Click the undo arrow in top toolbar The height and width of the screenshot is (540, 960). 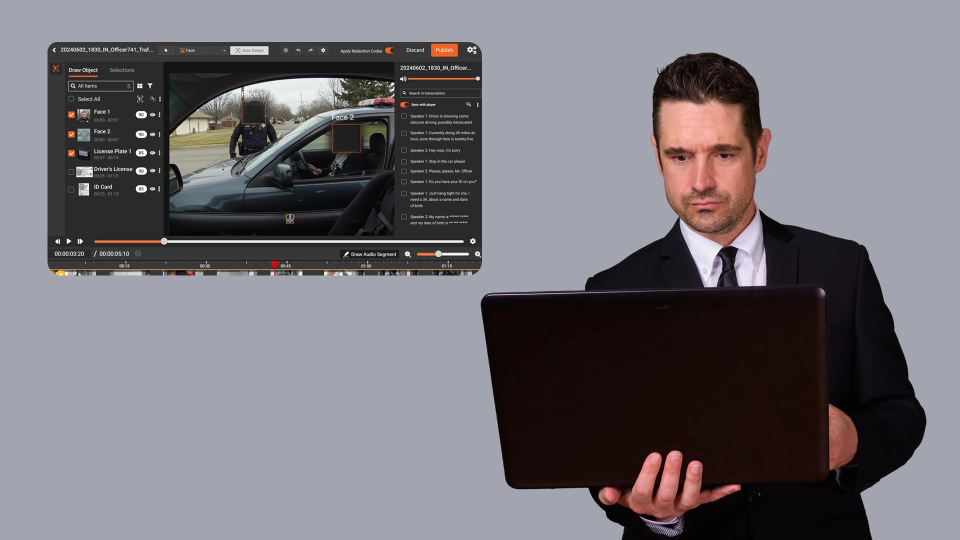coord(298,50)
